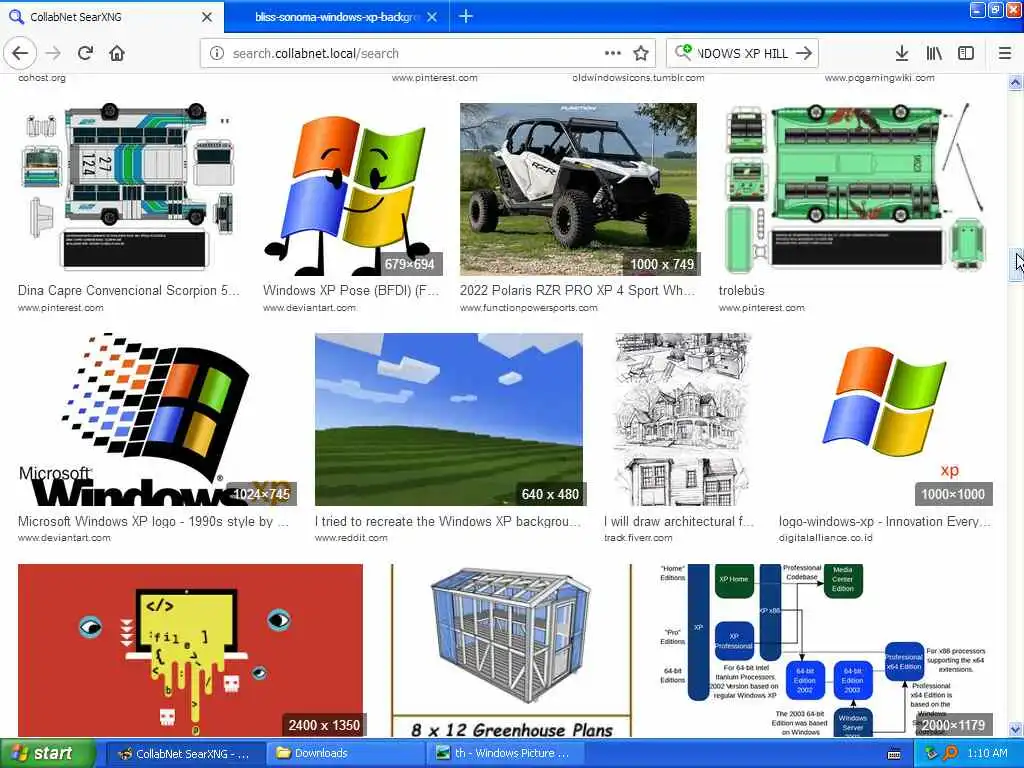This screenshot has width=1024, height=768.
Task: Click the www.deviantart.com source under BFDI image
Action: (310, 308)
